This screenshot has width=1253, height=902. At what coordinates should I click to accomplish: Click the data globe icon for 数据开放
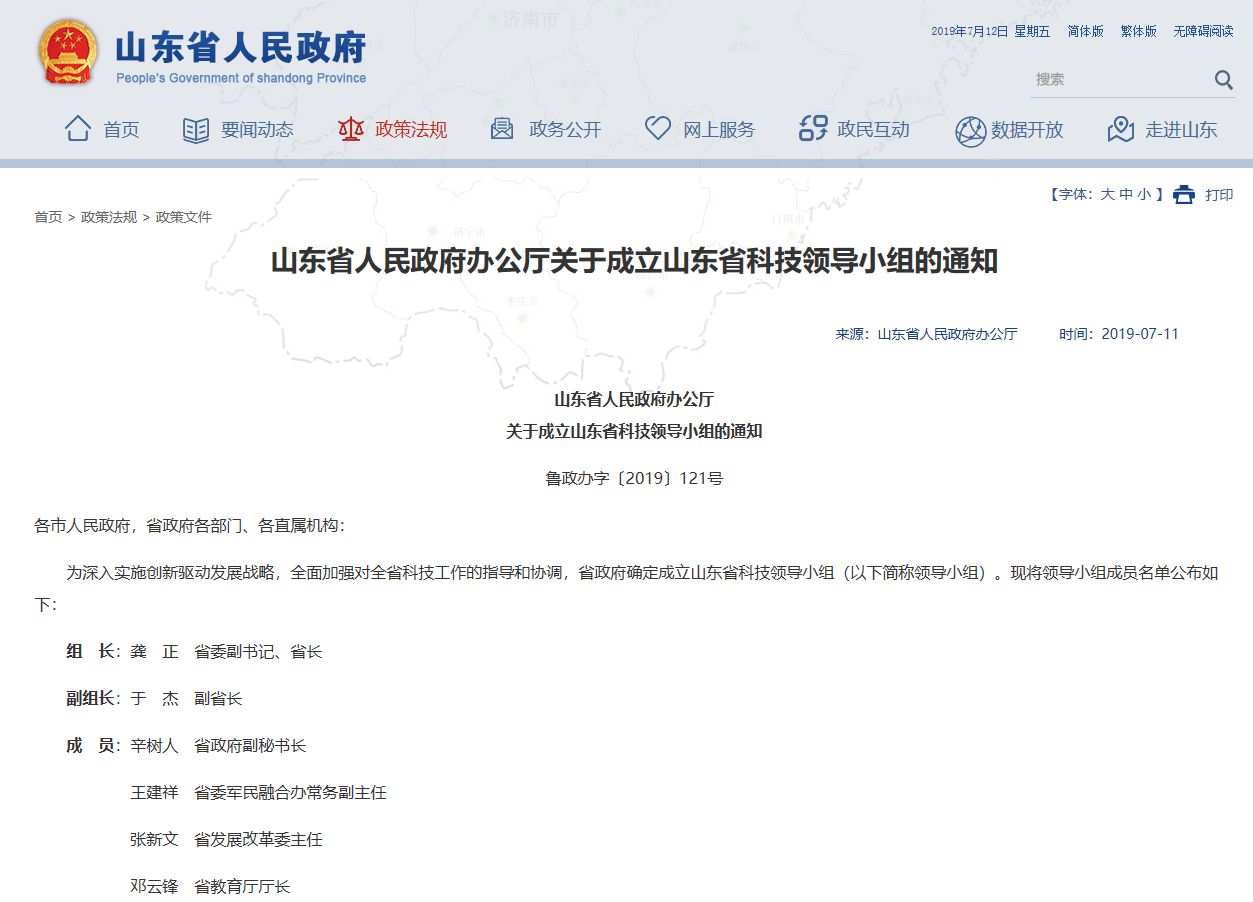[969, 130]
